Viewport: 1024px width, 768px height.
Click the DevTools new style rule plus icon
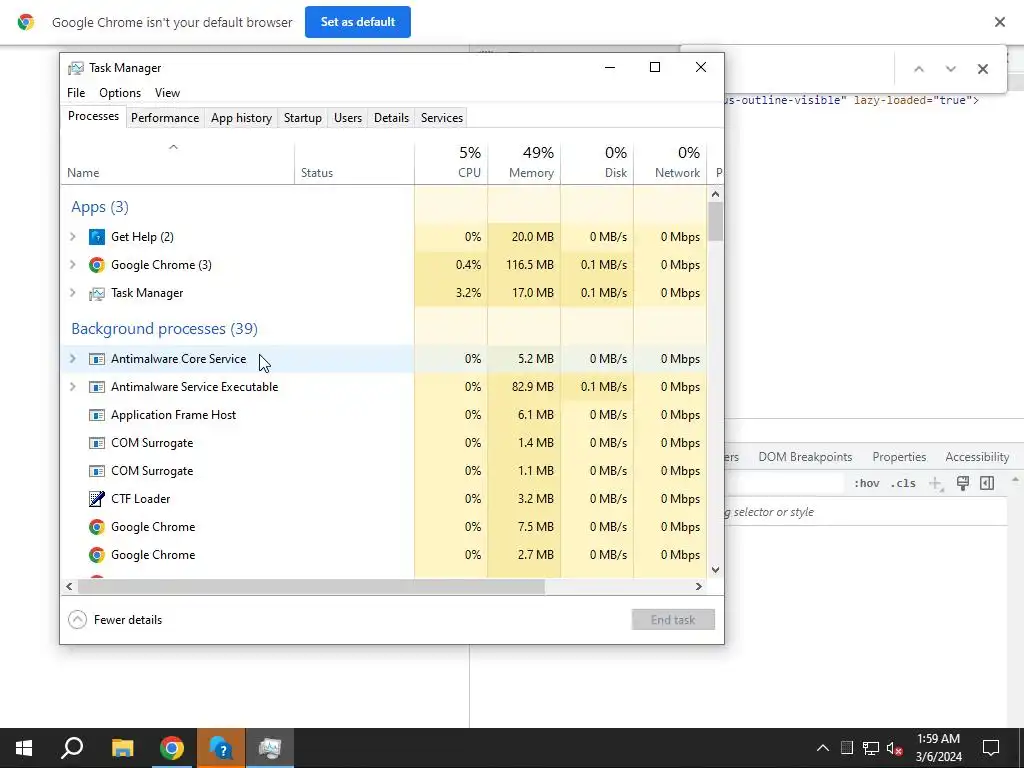coord(936,483)
